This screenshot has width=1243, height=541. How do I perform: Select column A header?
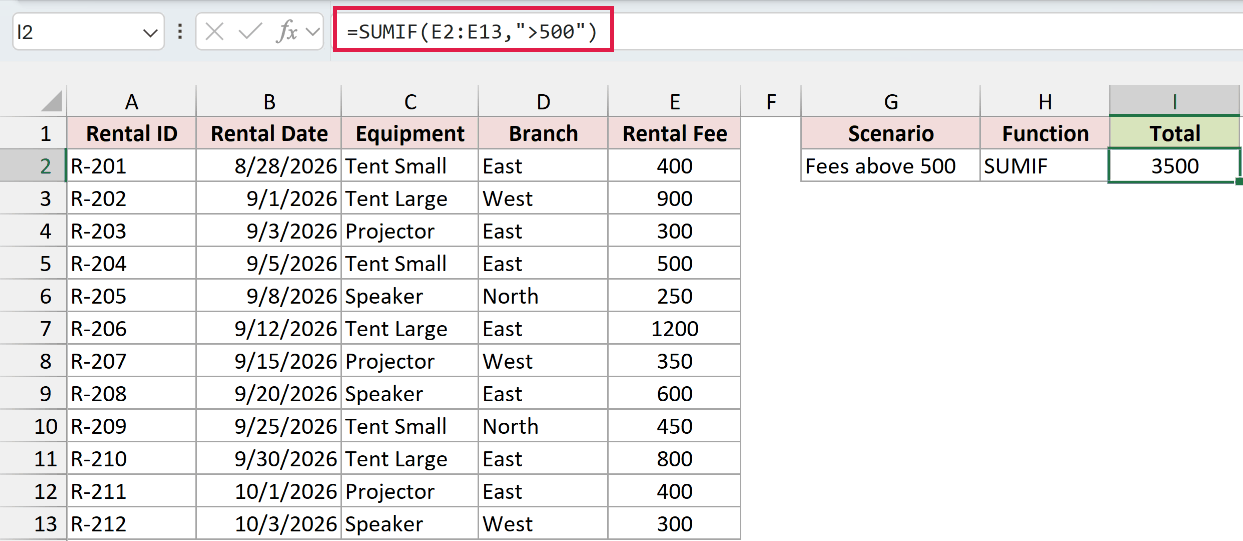[x=131, y=101]
